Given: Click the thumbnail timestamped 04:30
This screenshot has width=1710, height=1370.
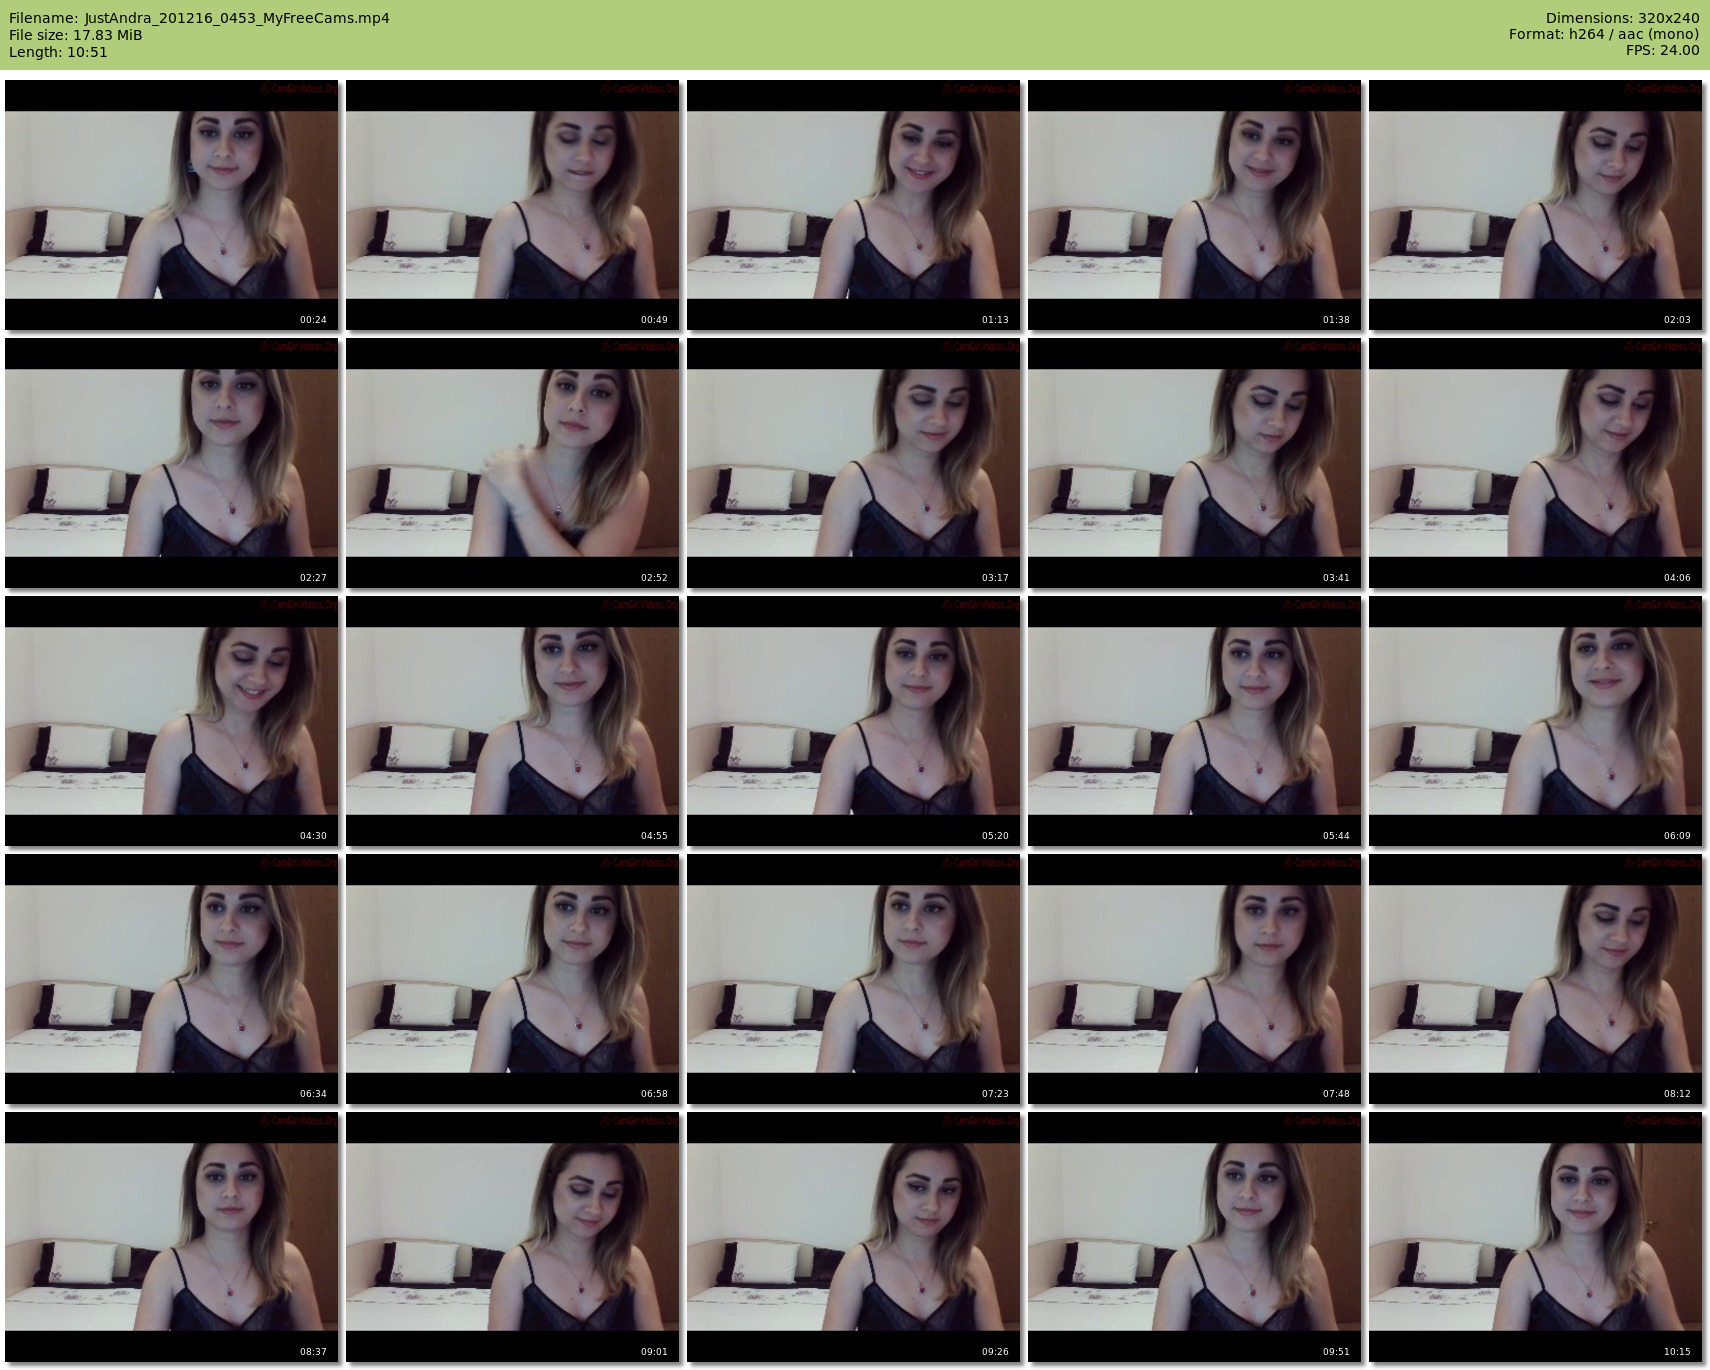Looking at the screenshot, I should pos(171,721).
